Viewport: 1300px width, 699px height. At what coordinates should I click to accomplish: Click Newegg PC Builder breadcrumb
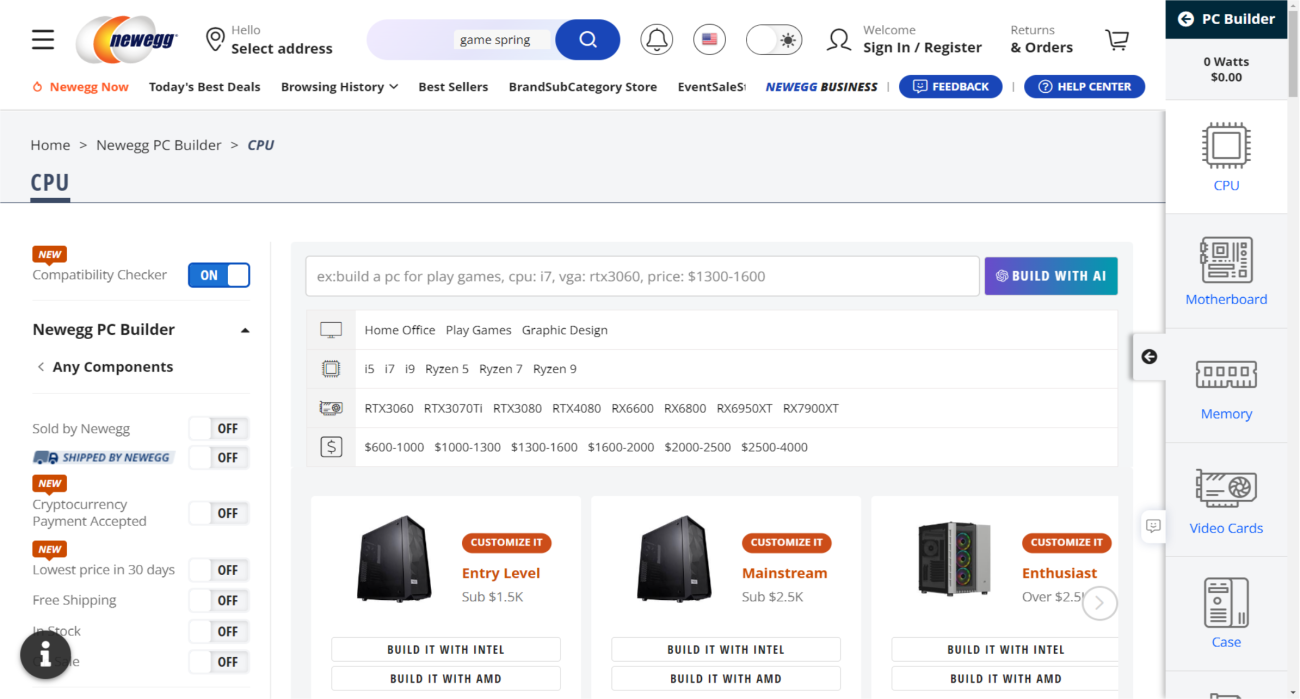159,145
